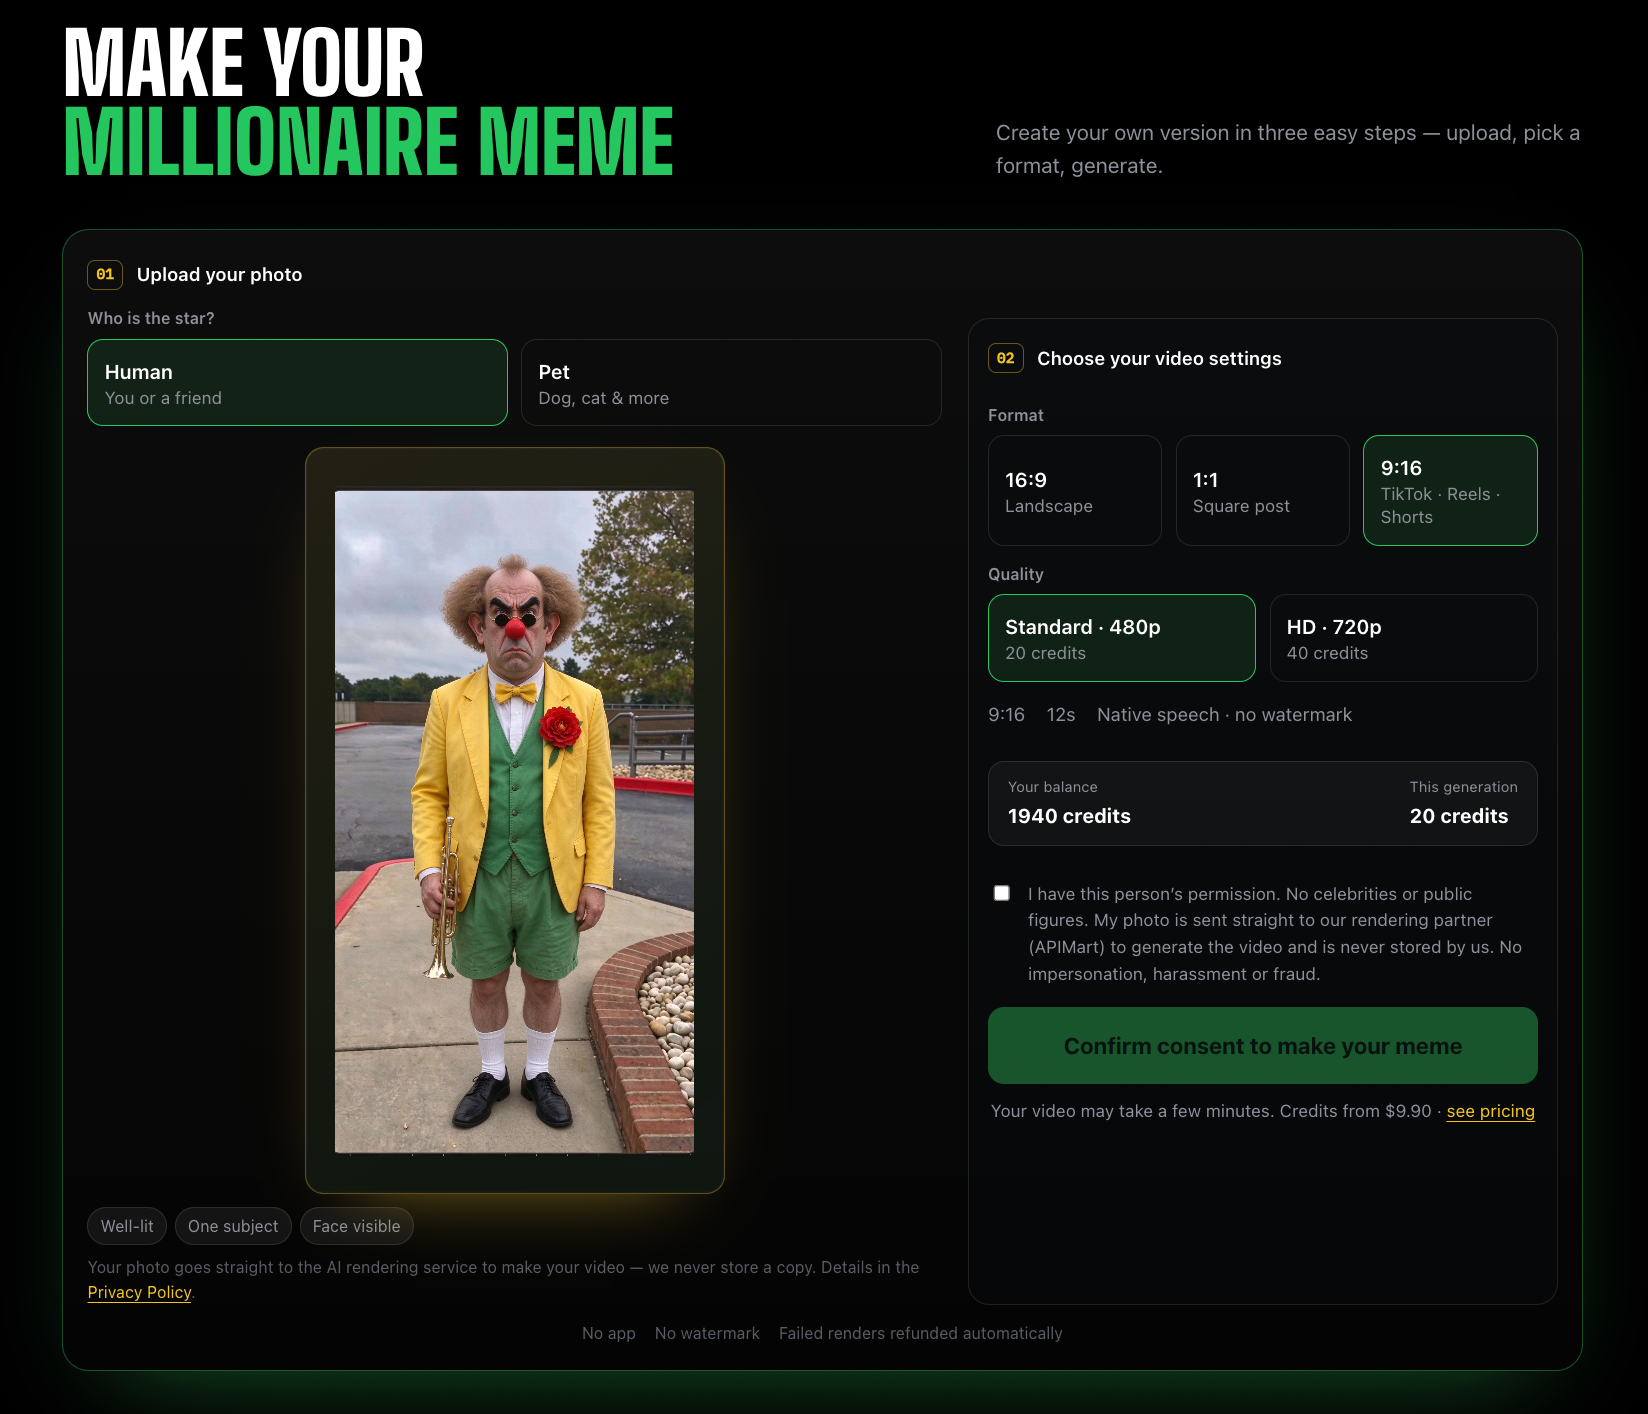Click the Native speech · no watermark text
Screen dimensions: 1648x1414
pyautogui.click(x=1224, y=715)
